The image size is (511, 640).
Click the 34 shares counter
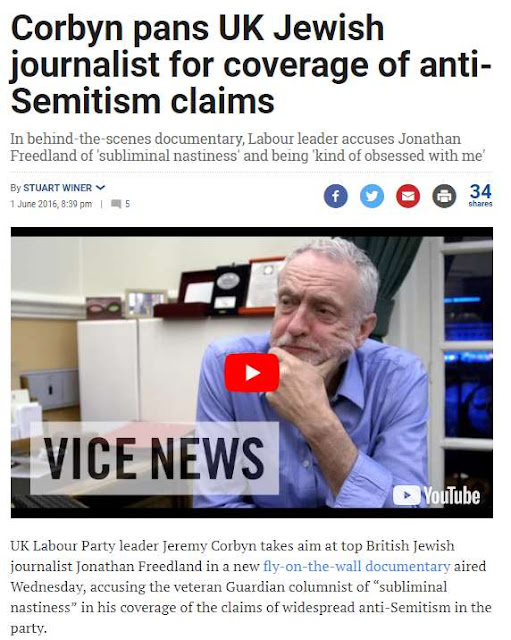point(480,196)
